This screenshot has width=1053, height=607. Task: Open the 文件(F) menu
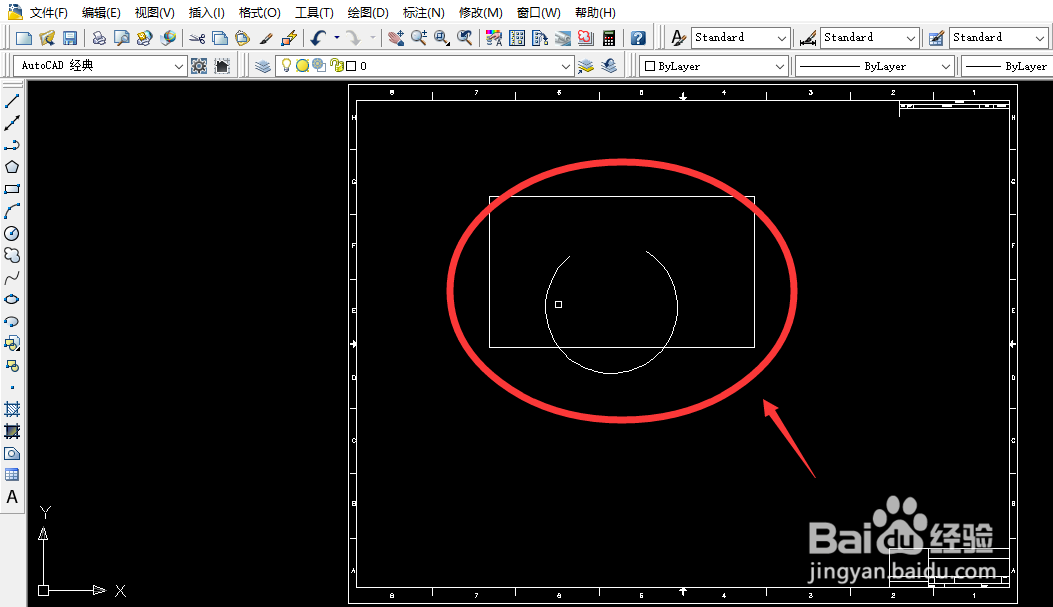(x=48, y=13)
